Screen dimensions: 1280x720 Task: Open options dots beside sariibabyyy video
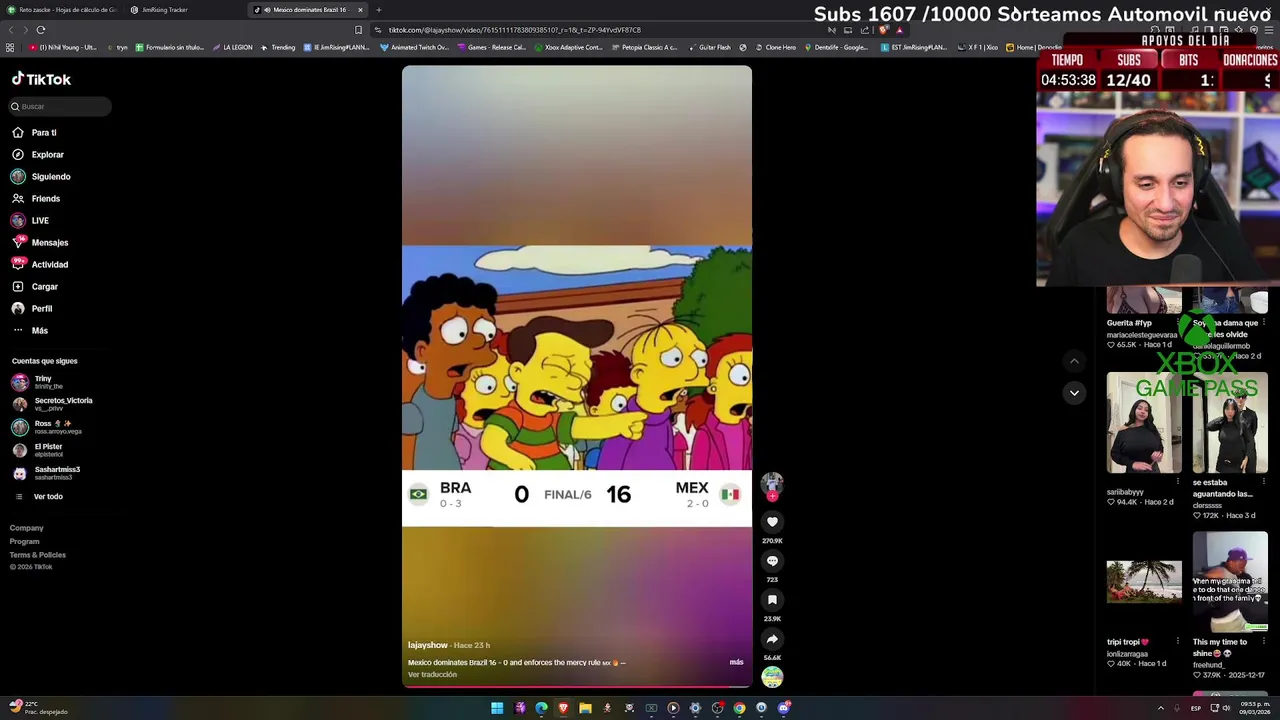[1178, 482]
